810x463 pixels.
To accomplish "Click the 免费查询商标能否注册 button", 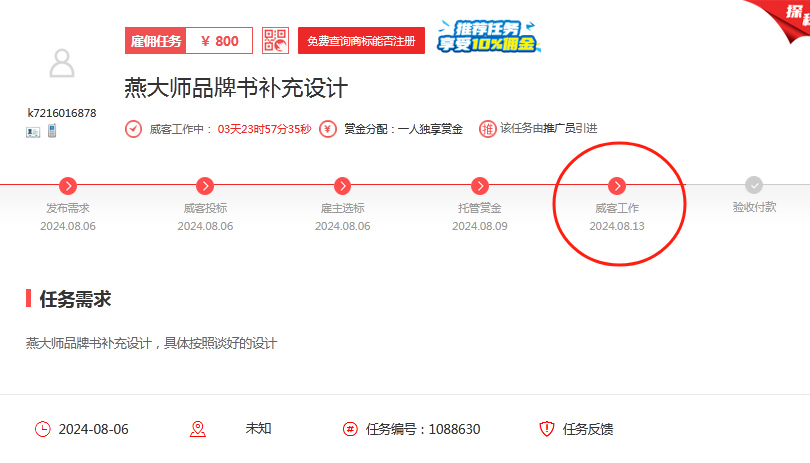I will click(x=361, y=41).
